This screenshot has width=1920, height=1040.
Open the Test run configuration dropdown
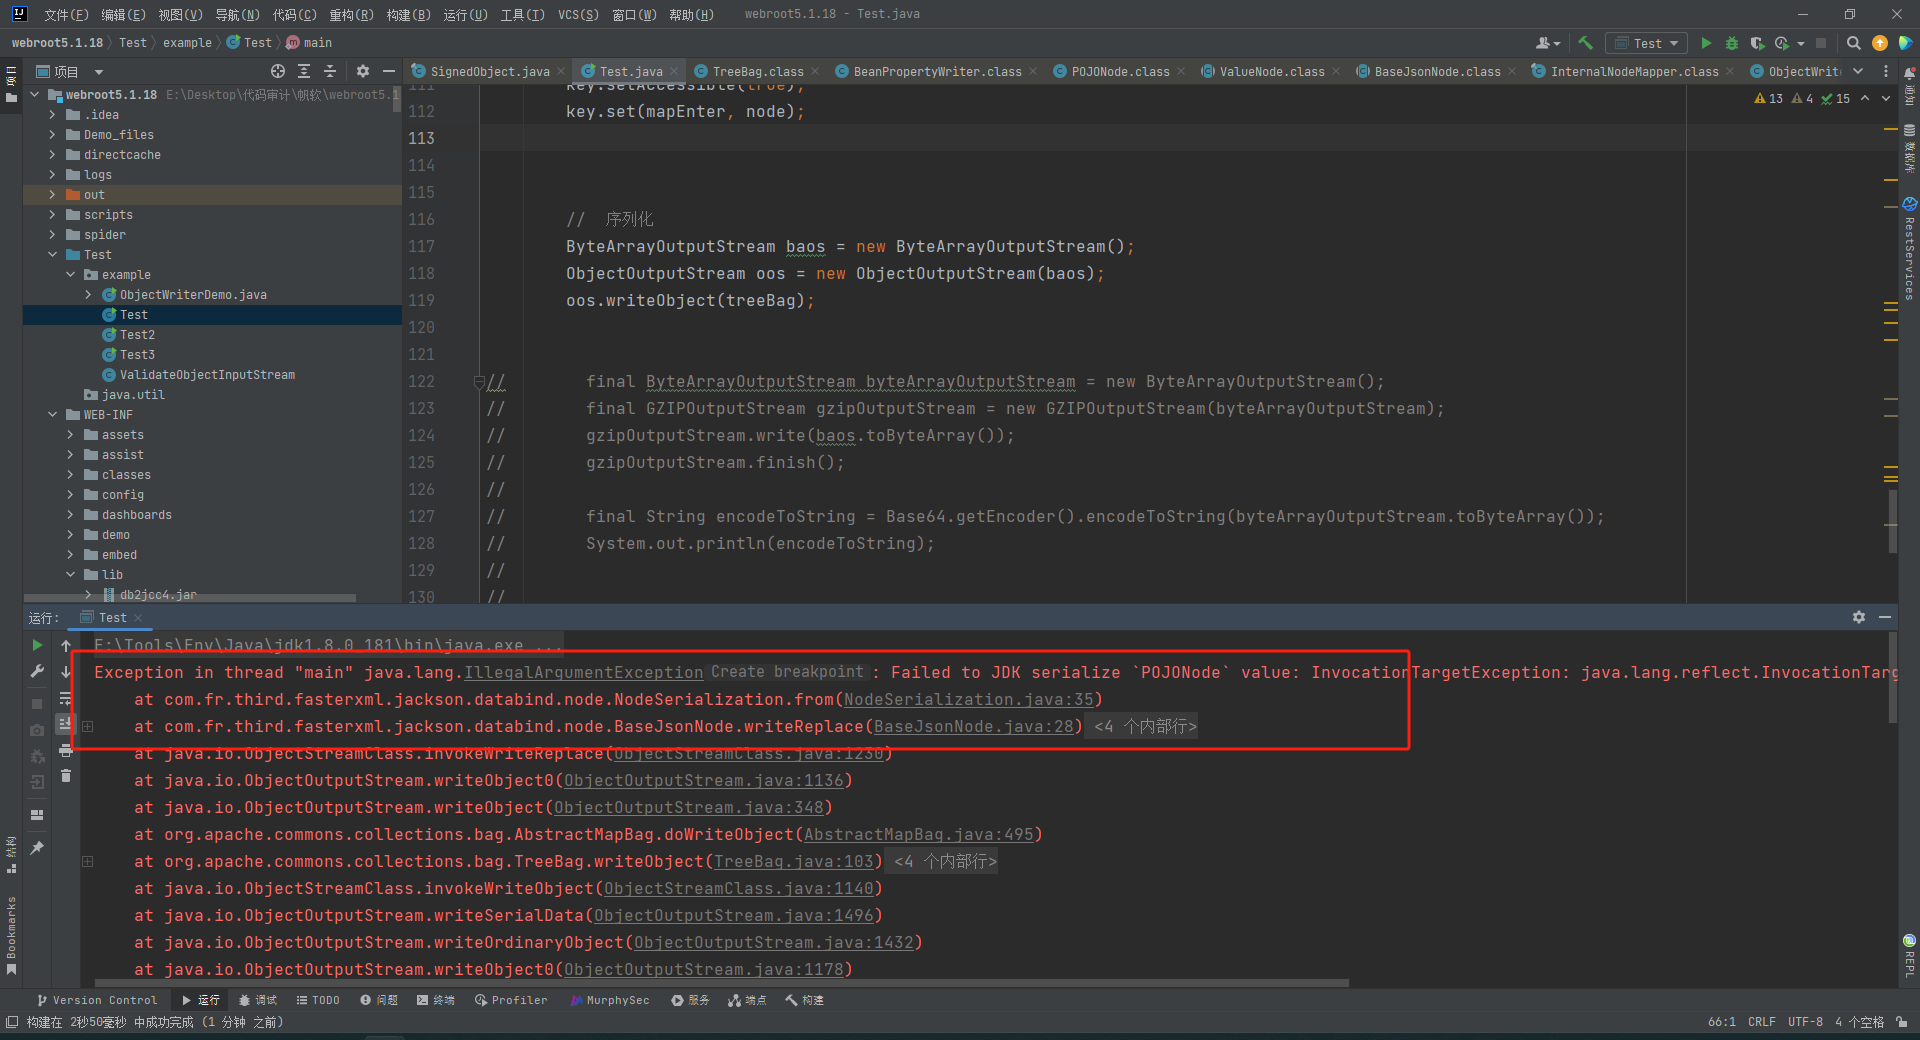(1647, 43)
